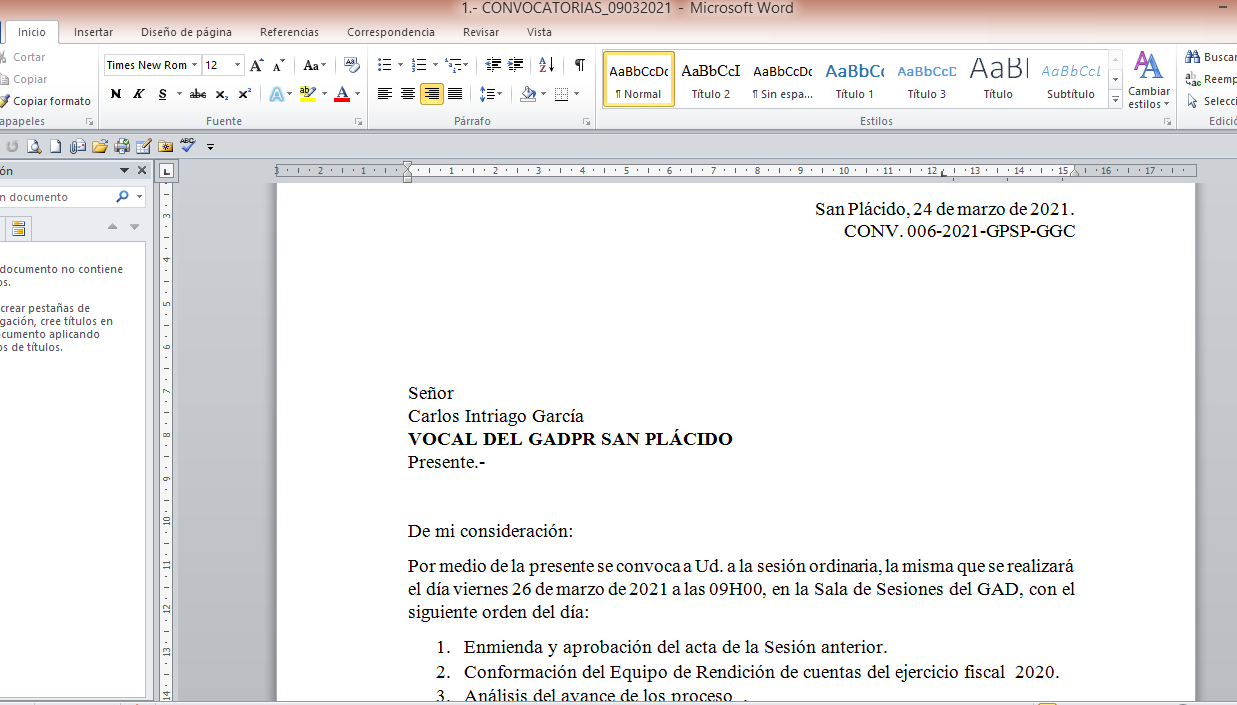Viewport: 1237px width, 705px height.
Task: Increase font size with grow font icon
Action: coord(257,65)
